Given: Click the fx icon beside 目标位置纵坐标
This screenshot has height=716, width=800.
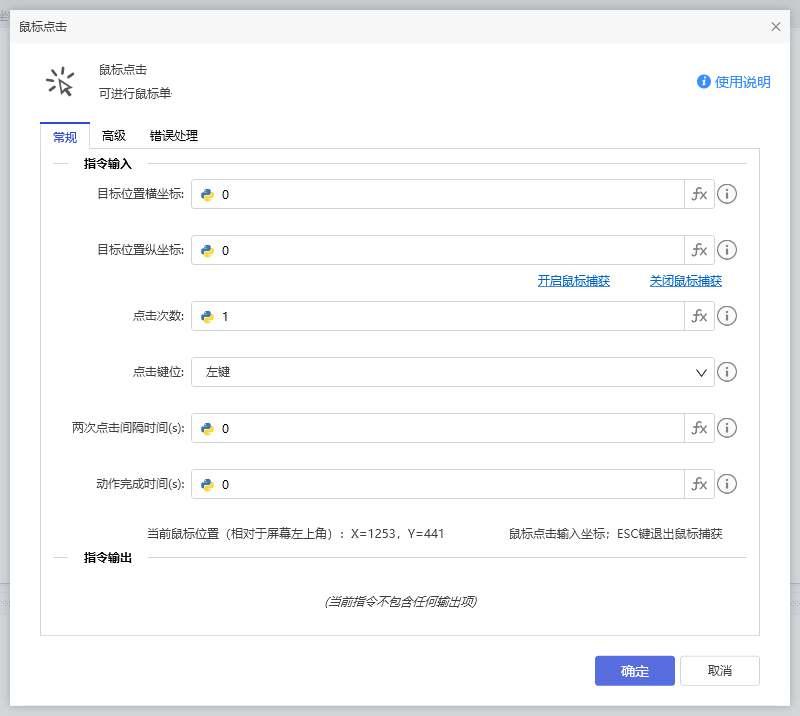Looking at the screenshot, I should 699,250.
